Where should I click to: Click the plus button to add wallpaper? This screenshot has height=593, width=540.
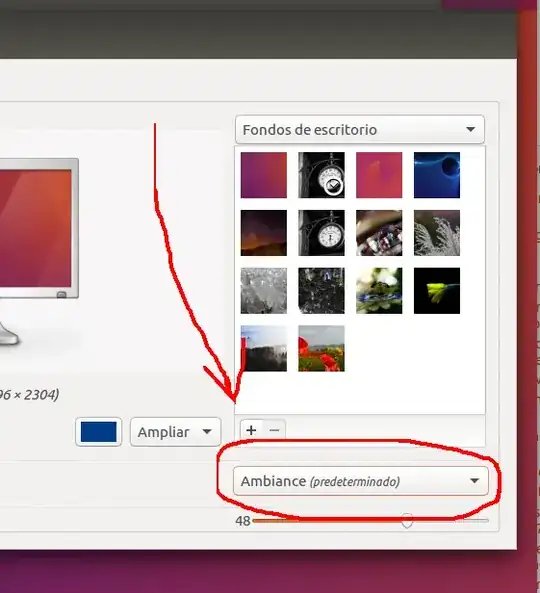(251, 430)
